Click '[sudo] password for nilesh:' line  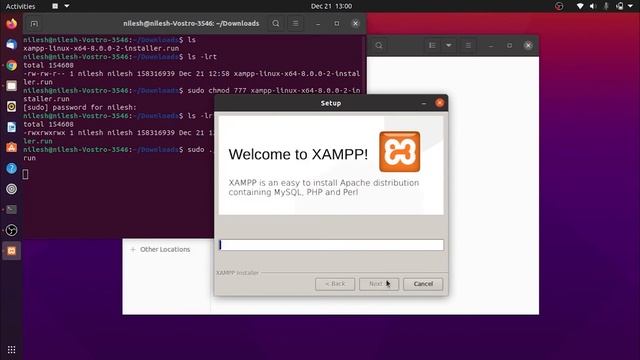[80, 107]
